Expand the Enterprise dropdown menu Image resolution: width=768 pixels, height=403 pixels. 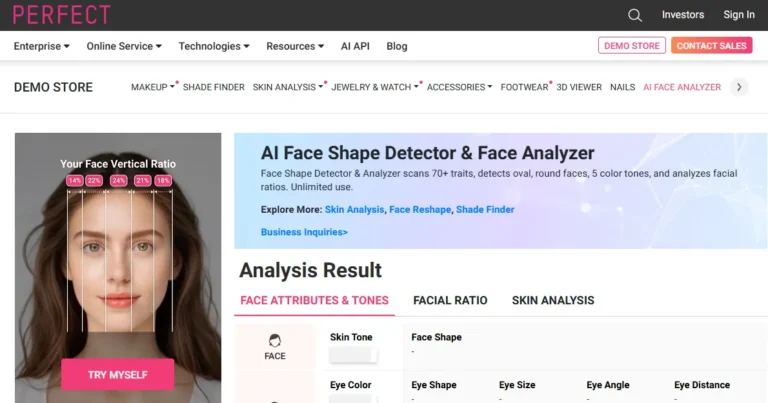point(41,46)
